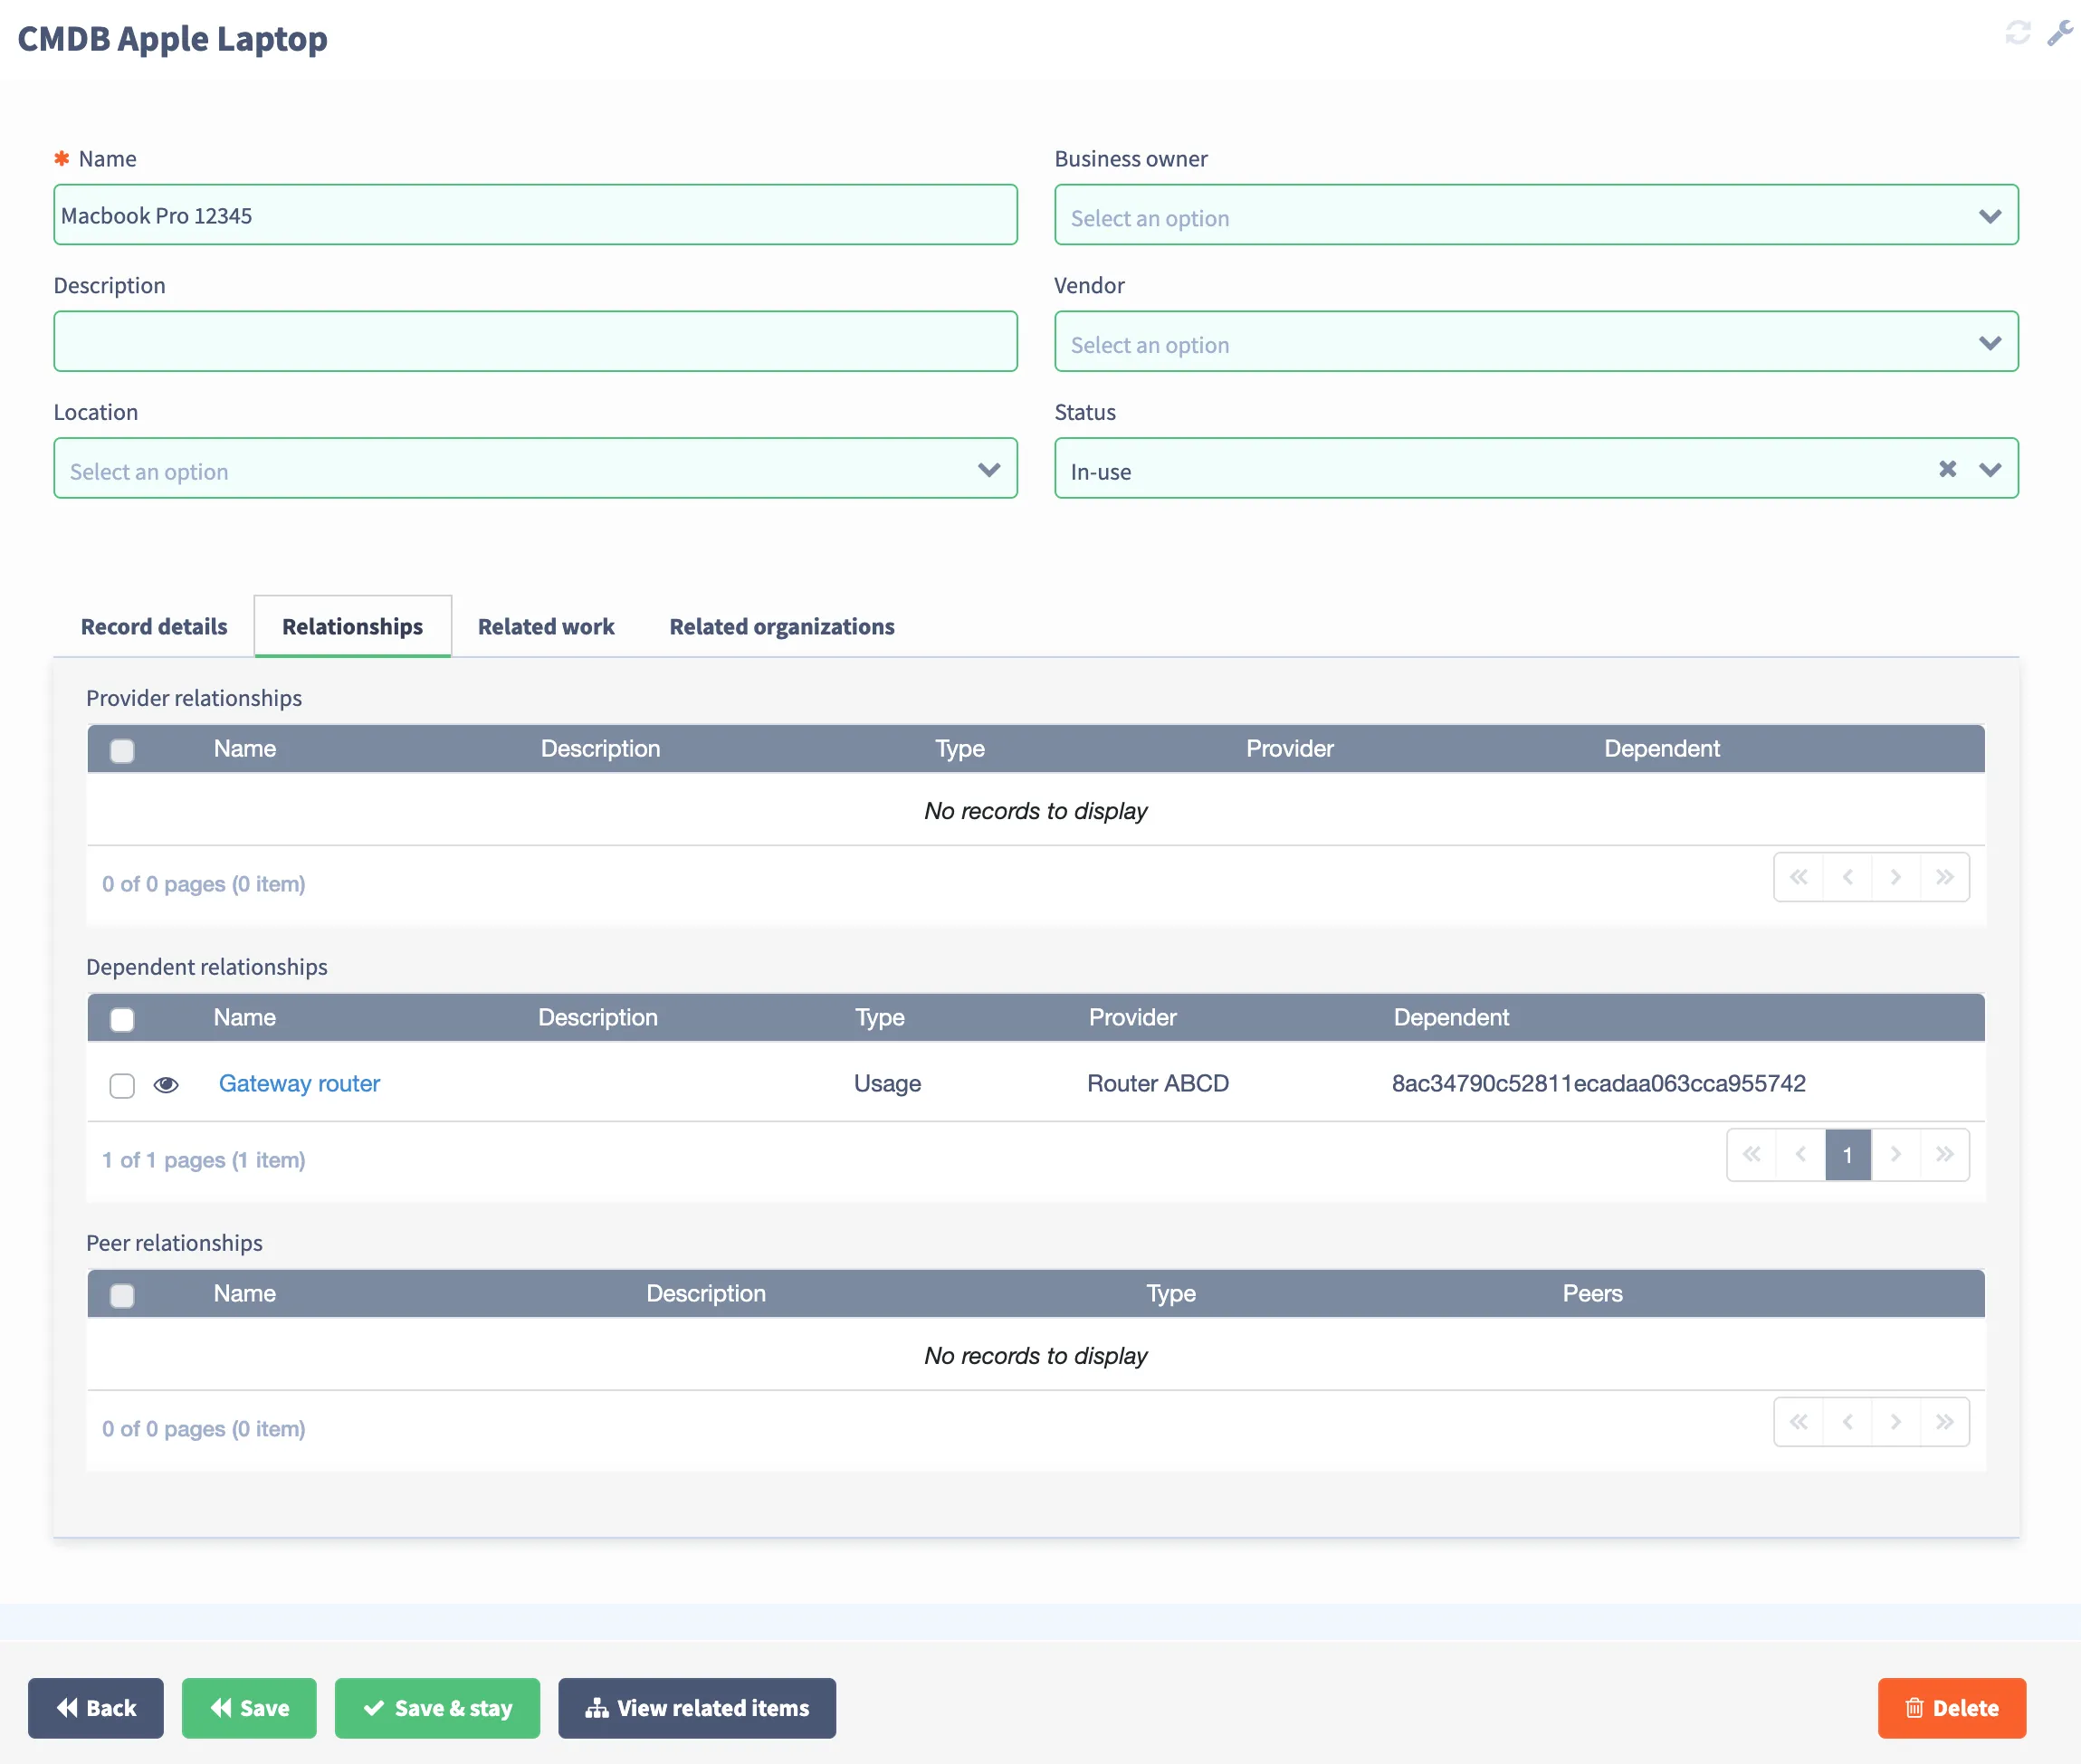Sort Provider relationships by Name column
Screen dimensions: 2081x1764
pos(244,749)
